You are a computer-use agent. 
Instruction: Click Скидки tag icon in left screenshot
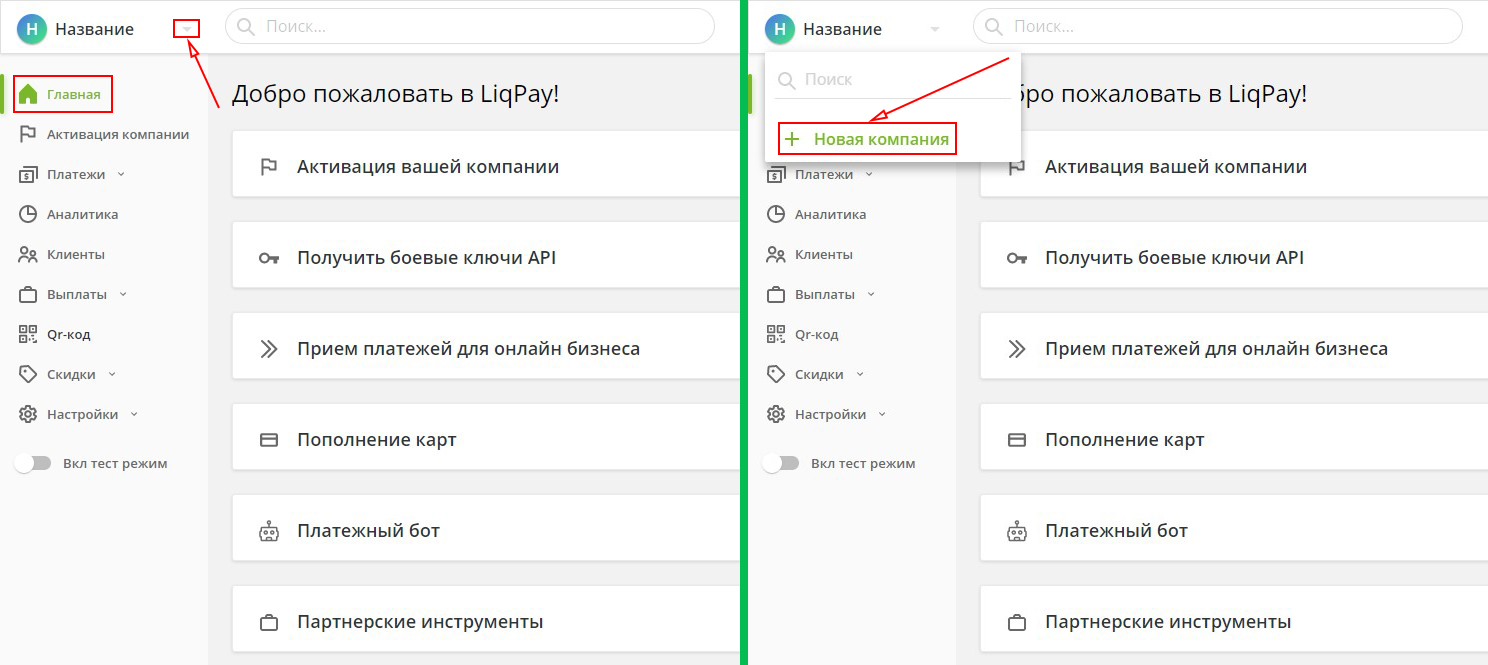tap(28, 374)
